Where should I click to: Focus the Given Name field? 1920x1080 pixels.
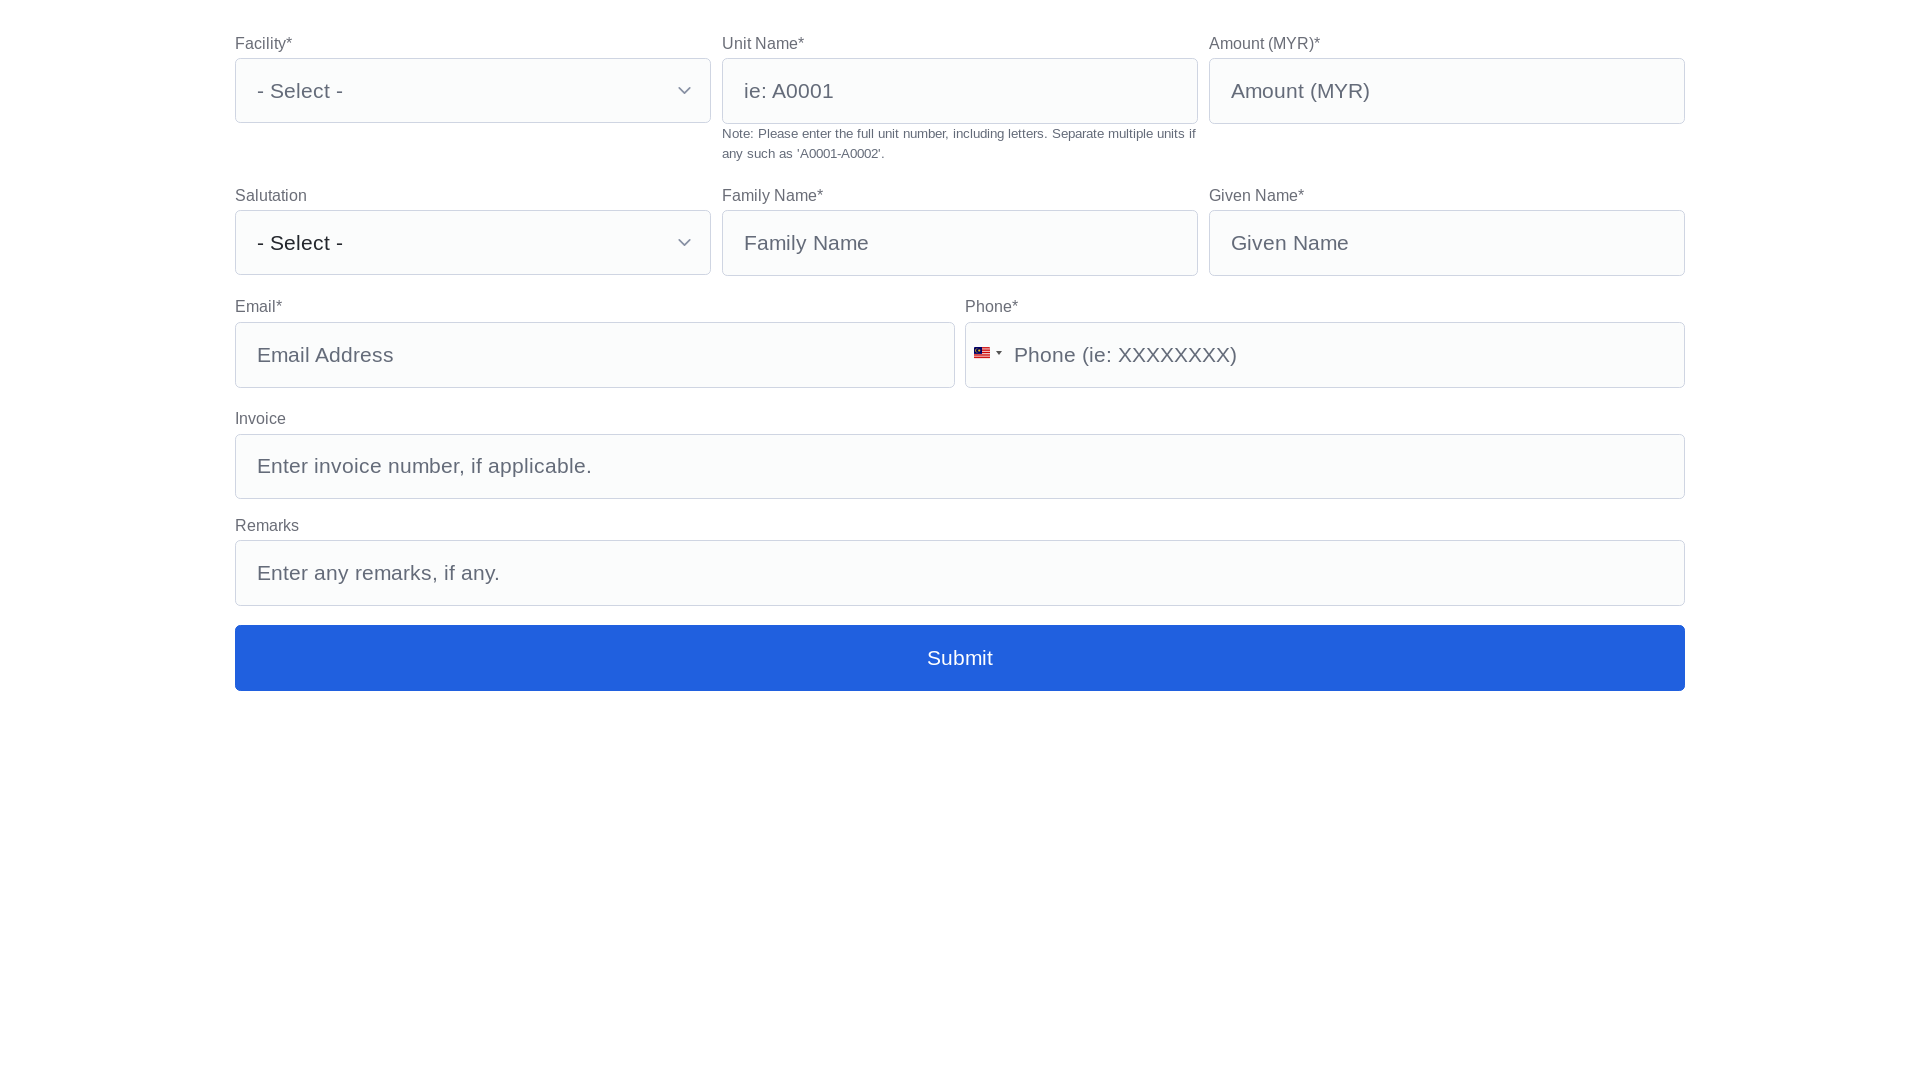click(1446, 243)
